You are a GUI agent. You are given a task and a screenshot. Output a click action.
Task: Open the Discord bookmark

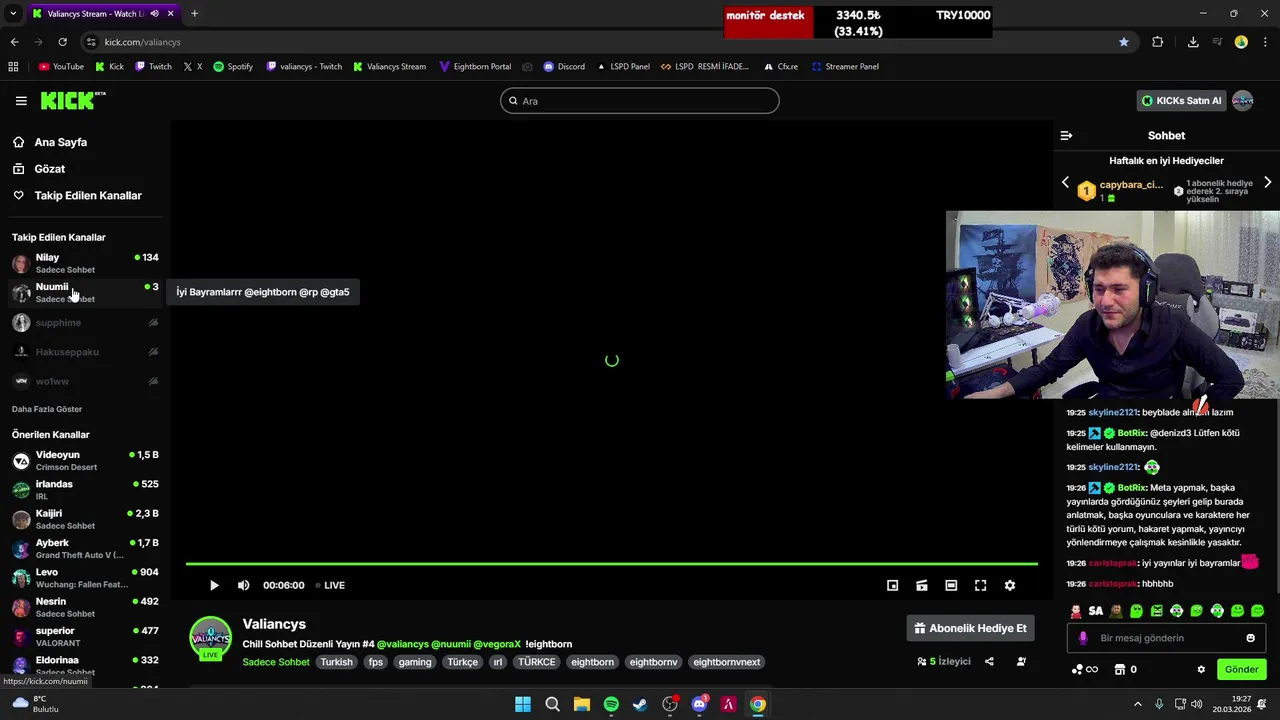pyautogui.click(x=564, y=67)
